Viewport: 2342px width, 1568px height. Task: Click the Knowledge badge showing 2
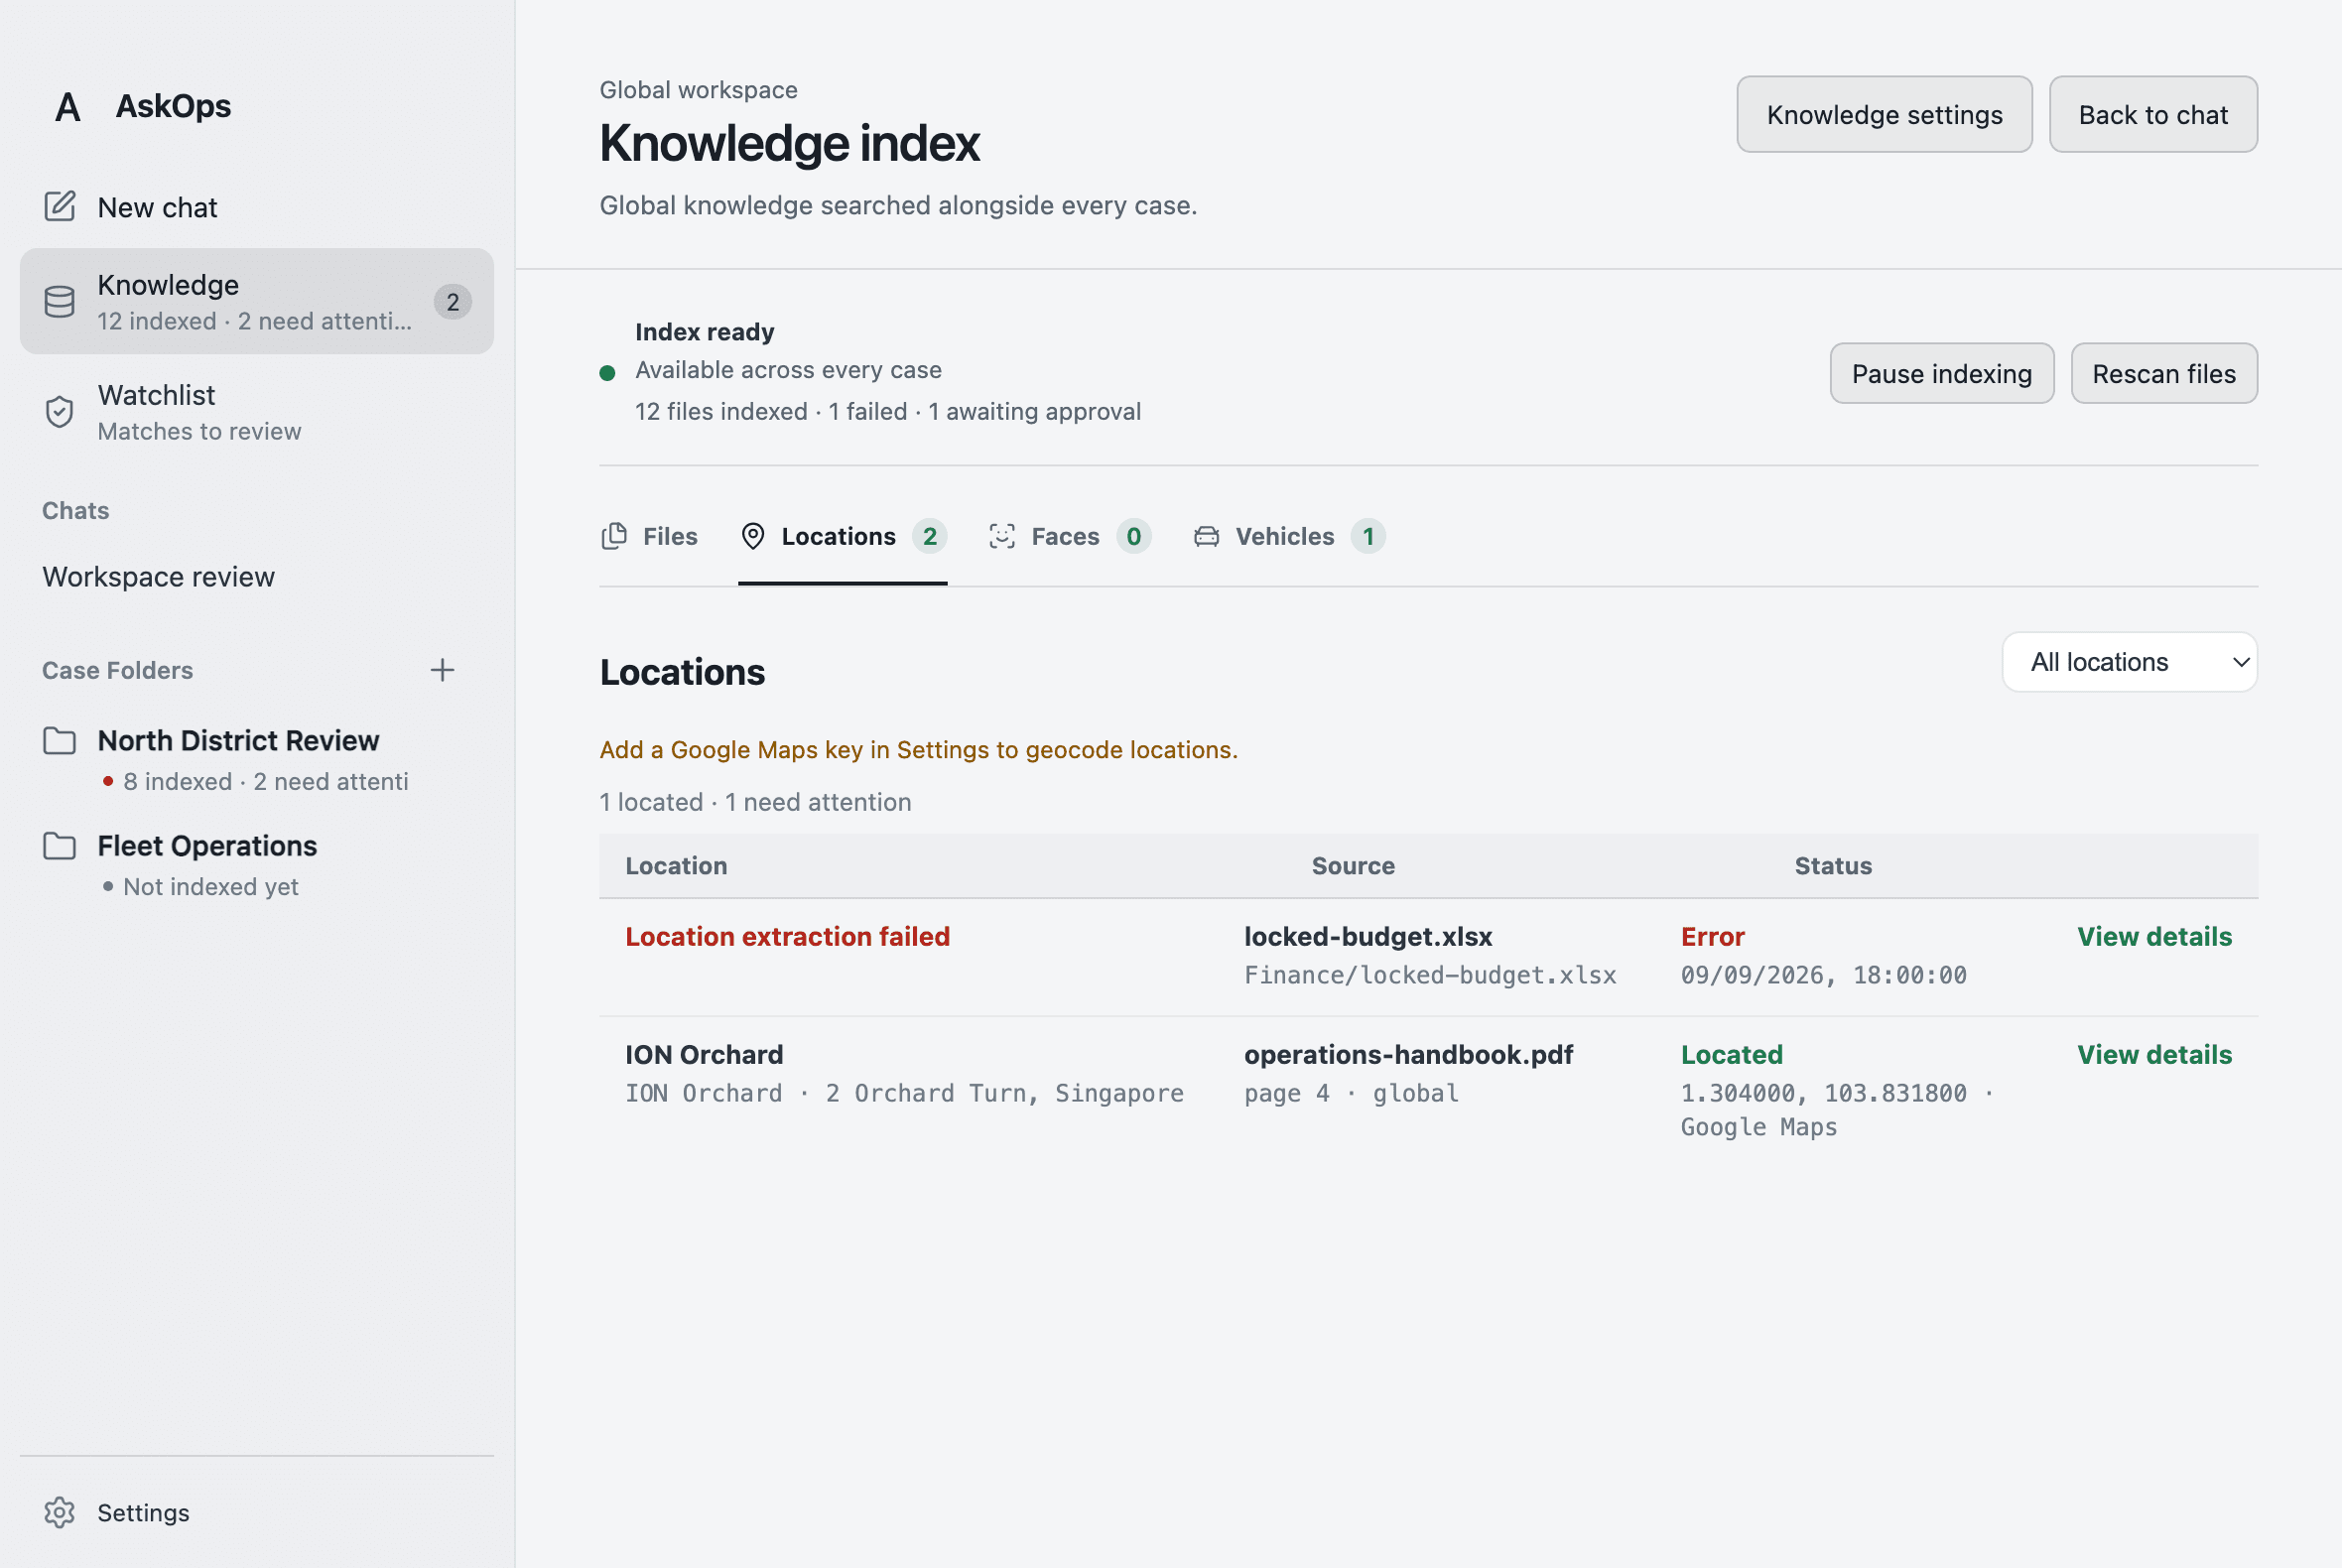point(452,302)
